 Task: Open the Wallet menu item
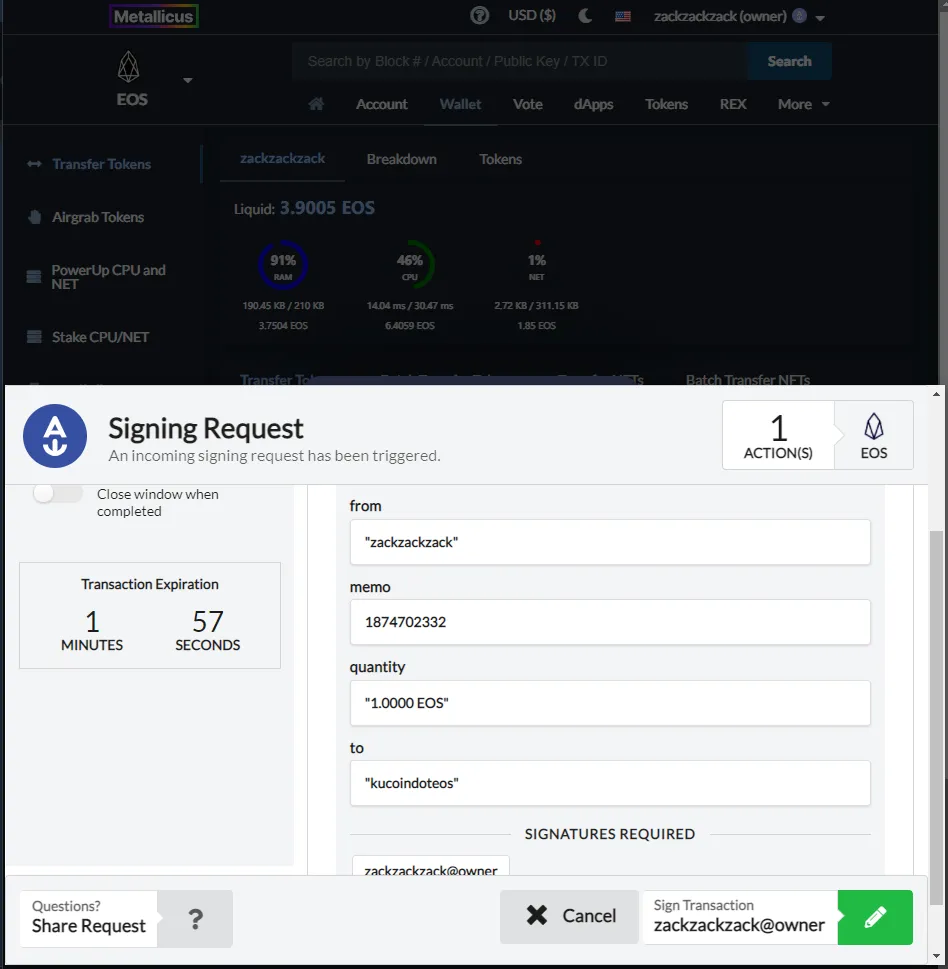[x=460, y=104]
